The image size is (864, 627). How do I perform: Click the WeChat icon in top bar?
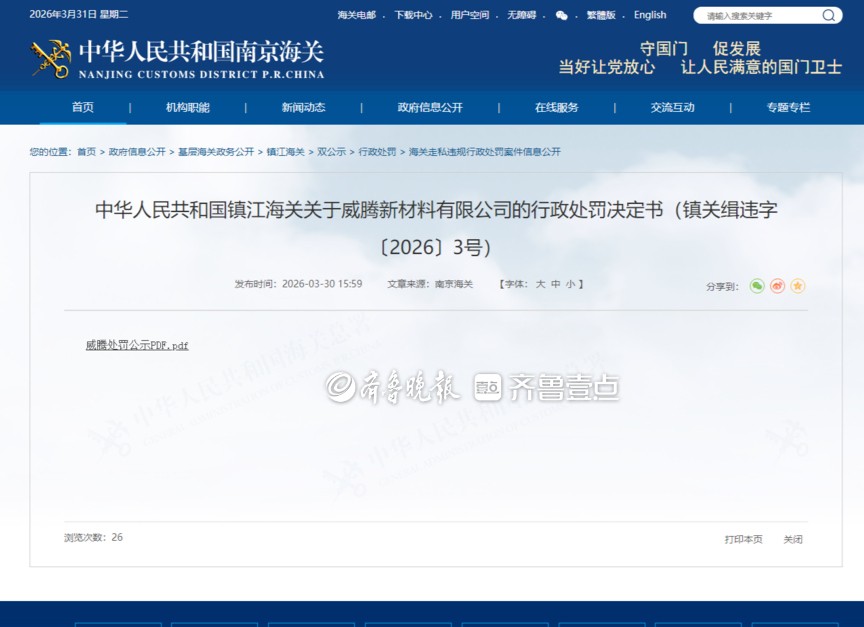[x=561, y=15]
